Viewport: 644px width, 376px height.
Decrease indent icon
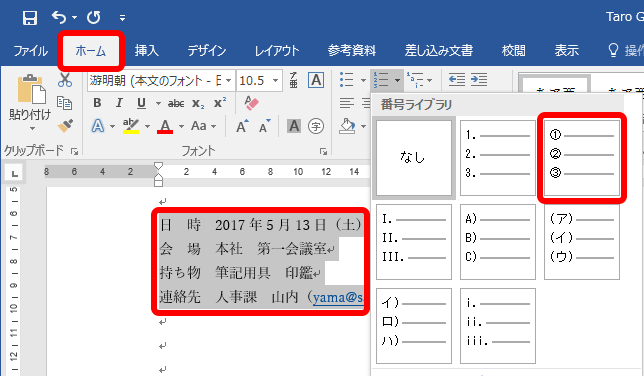[457, 79]
